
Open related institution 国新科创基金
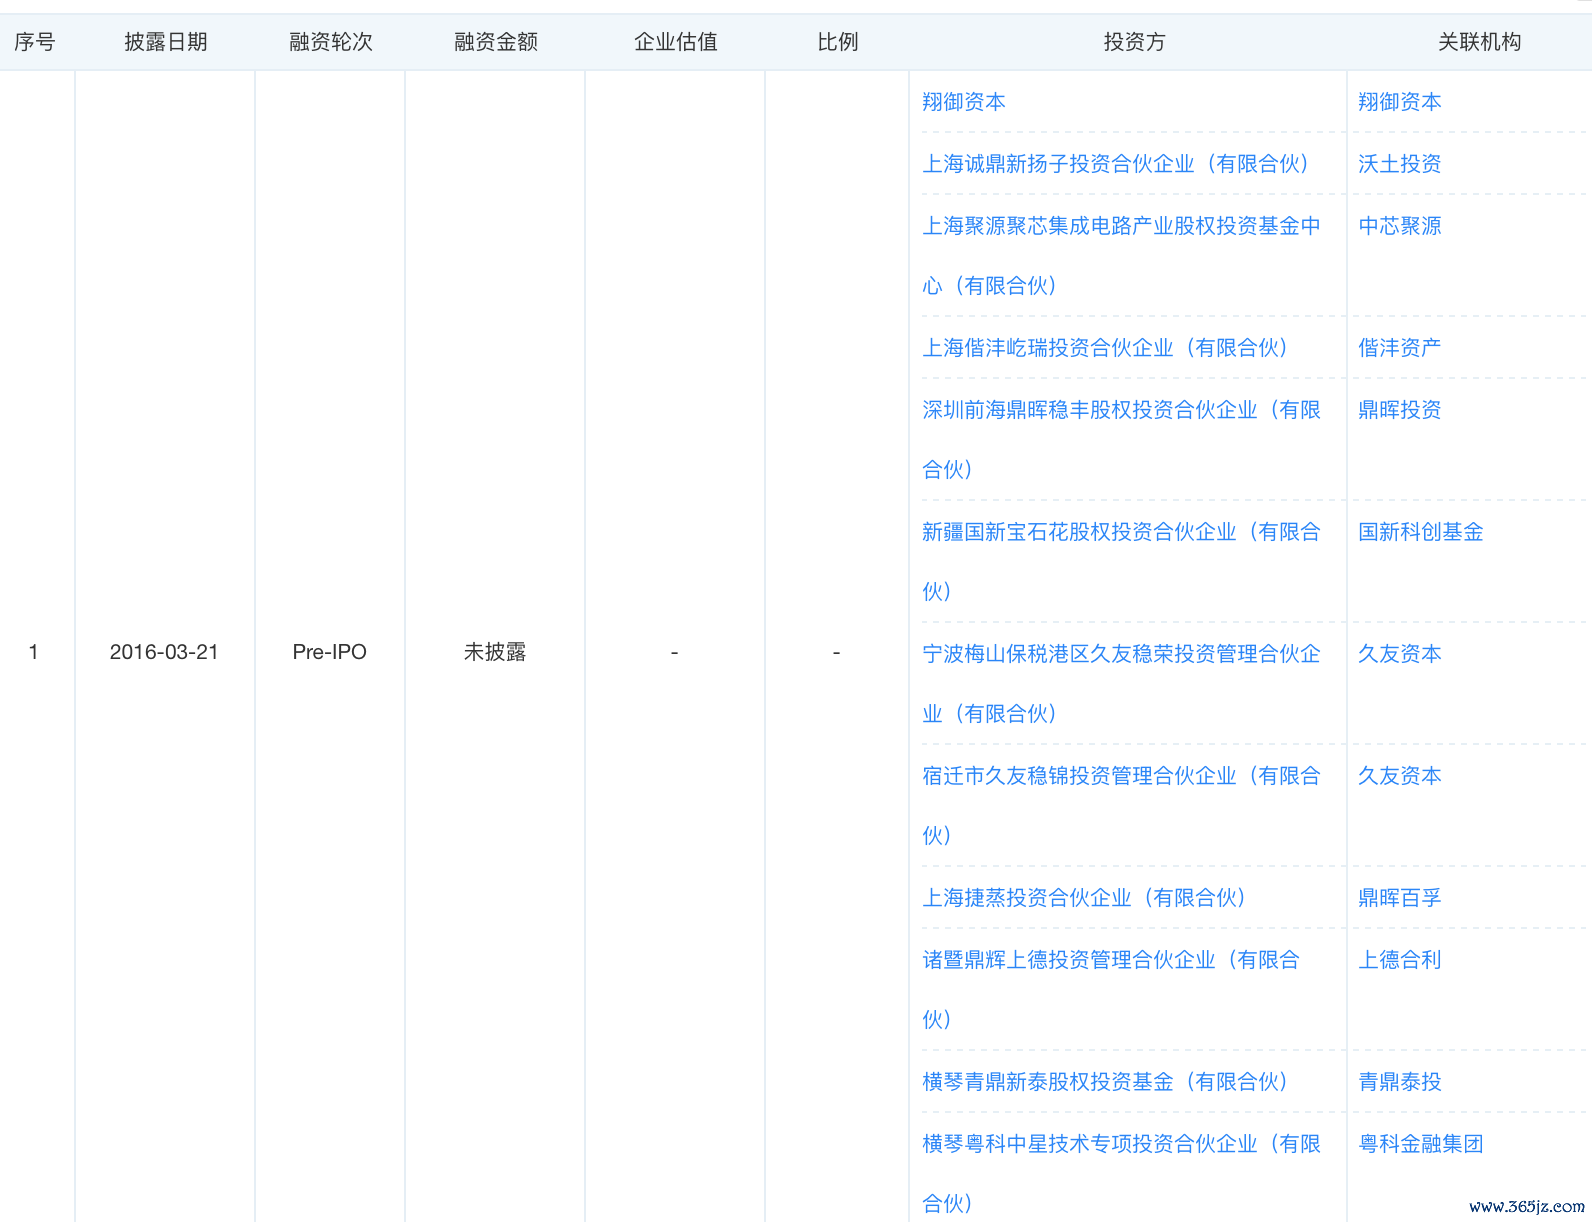point(1420,532)
